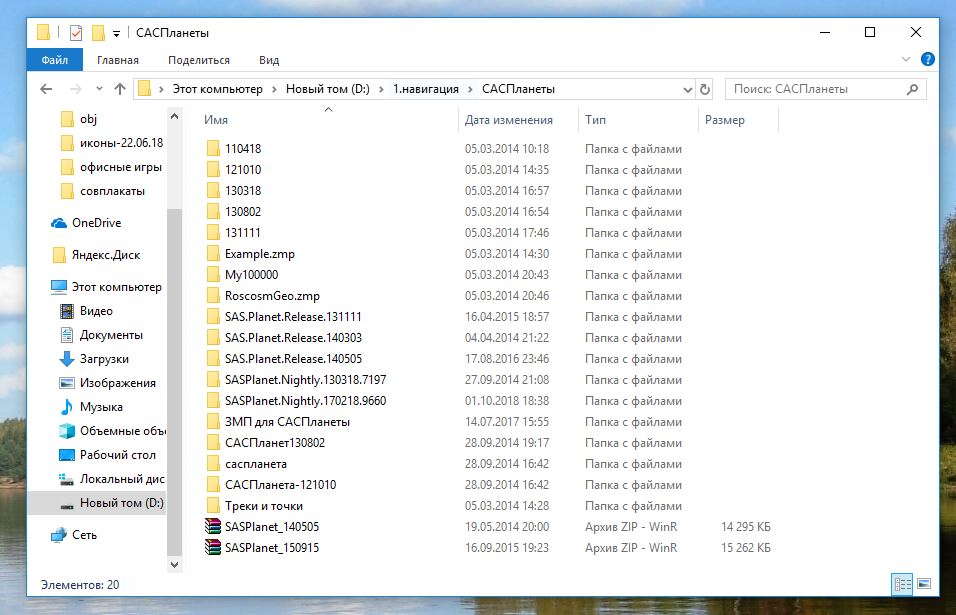Click the Up one level arrow

[x=120, y=89]
